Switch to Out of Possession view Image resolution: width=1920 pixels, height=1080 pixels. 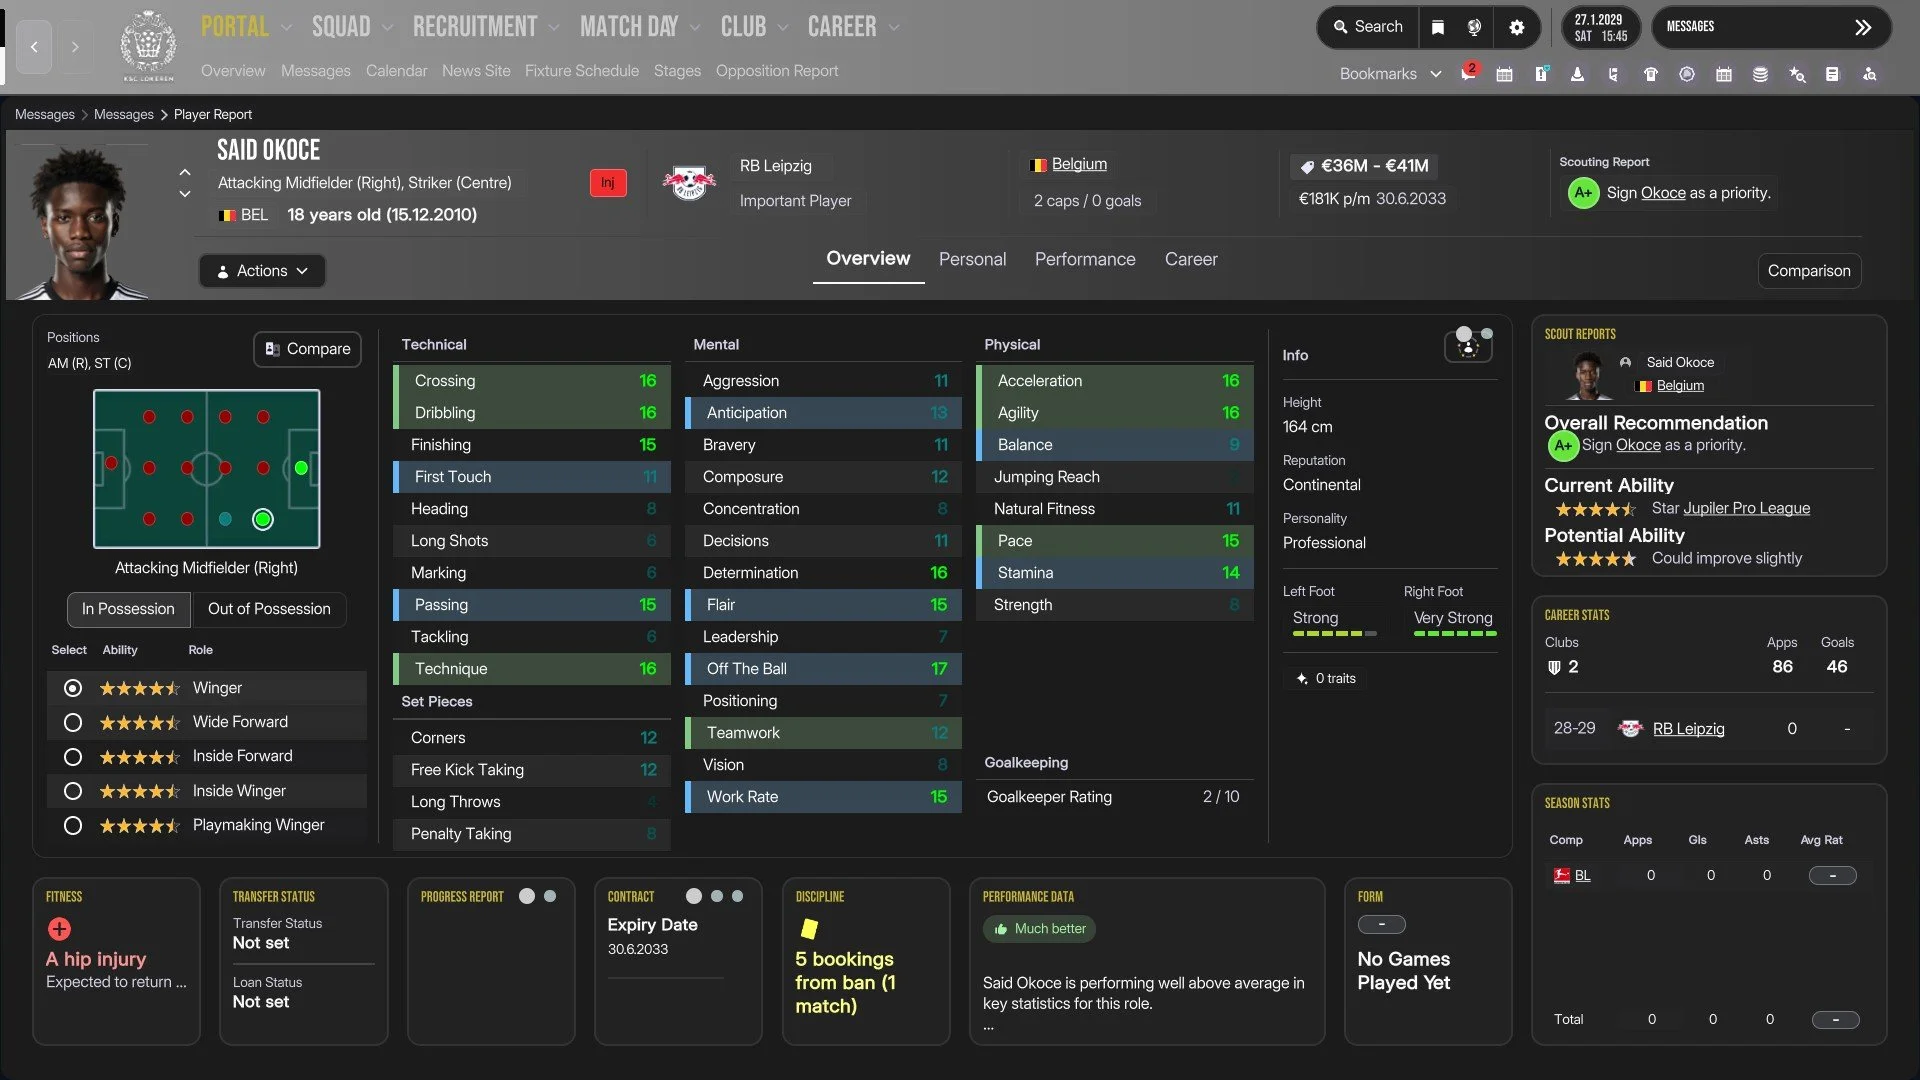tap(268, 609)
